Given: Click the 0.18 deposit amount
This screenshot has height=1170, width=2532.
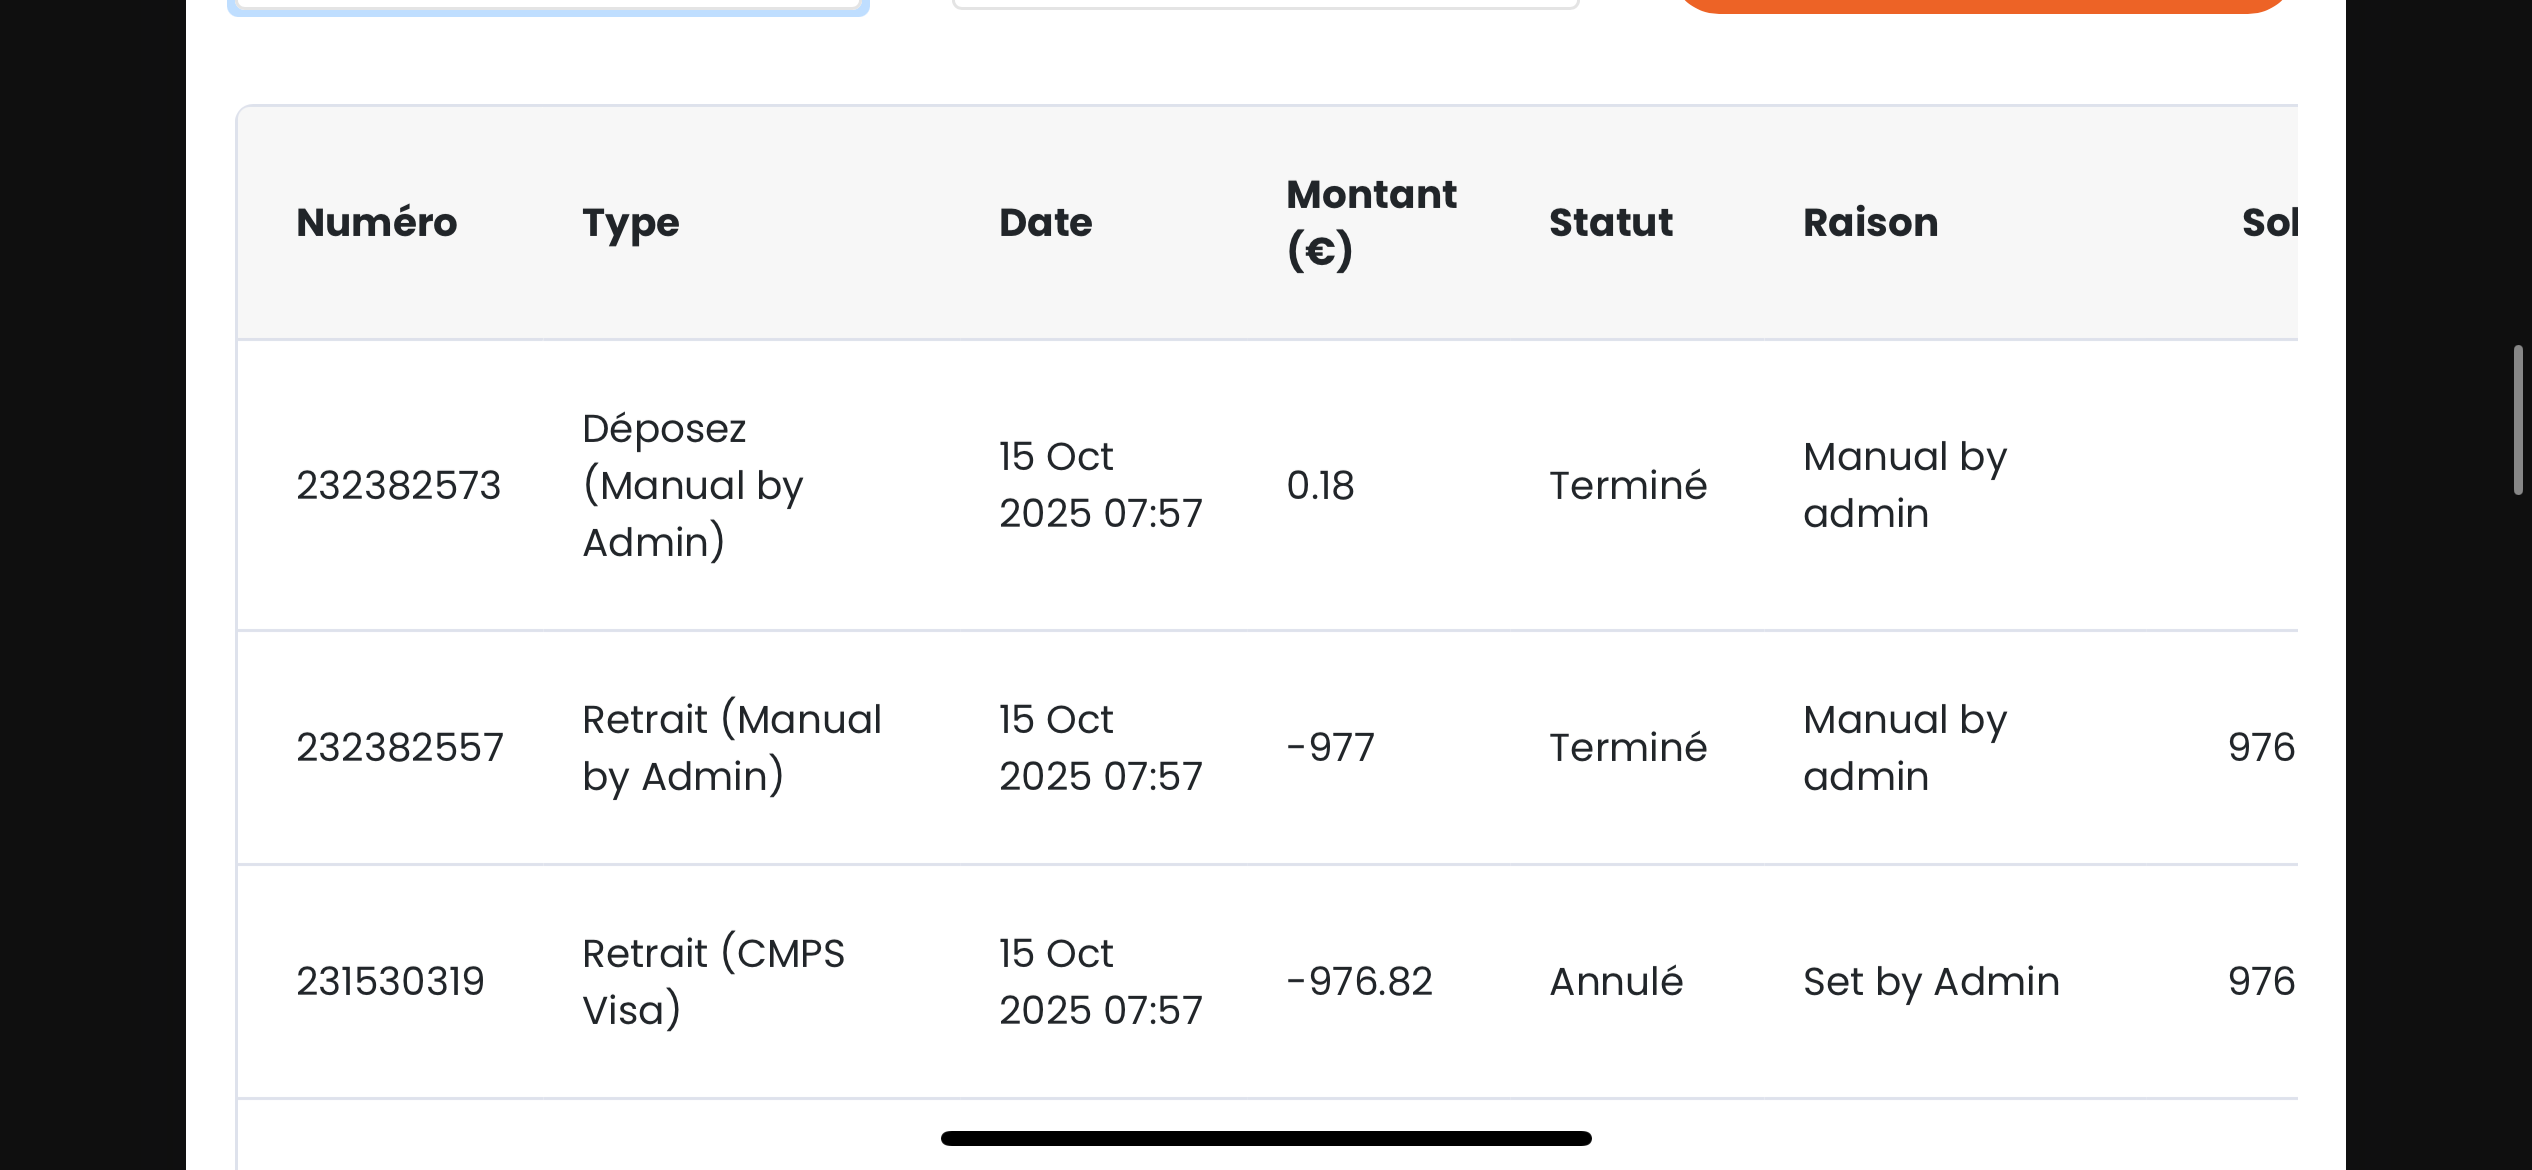Looking at the screenshot, I should pos(1320,486).
